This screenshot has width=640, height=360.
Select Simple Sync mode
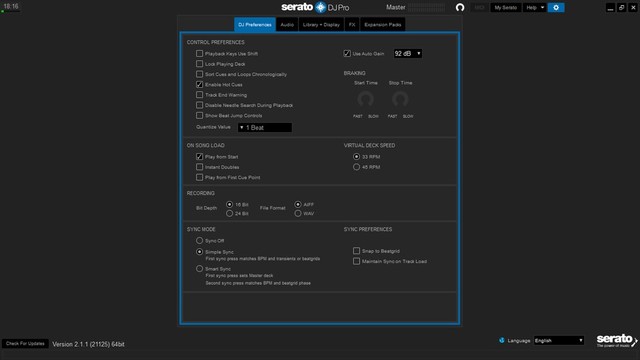[x=199, y=251]
